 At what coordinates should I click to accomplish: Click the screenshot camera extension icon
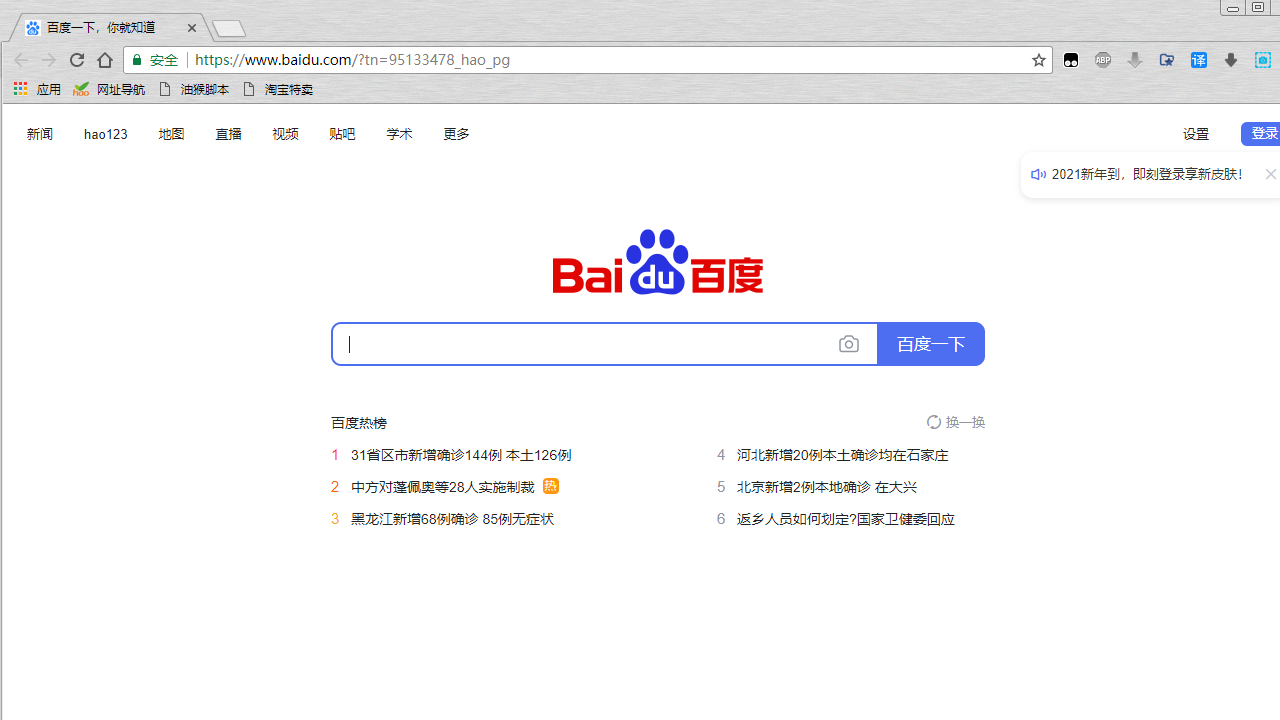pyautogui.click(x=1262, y=59)
